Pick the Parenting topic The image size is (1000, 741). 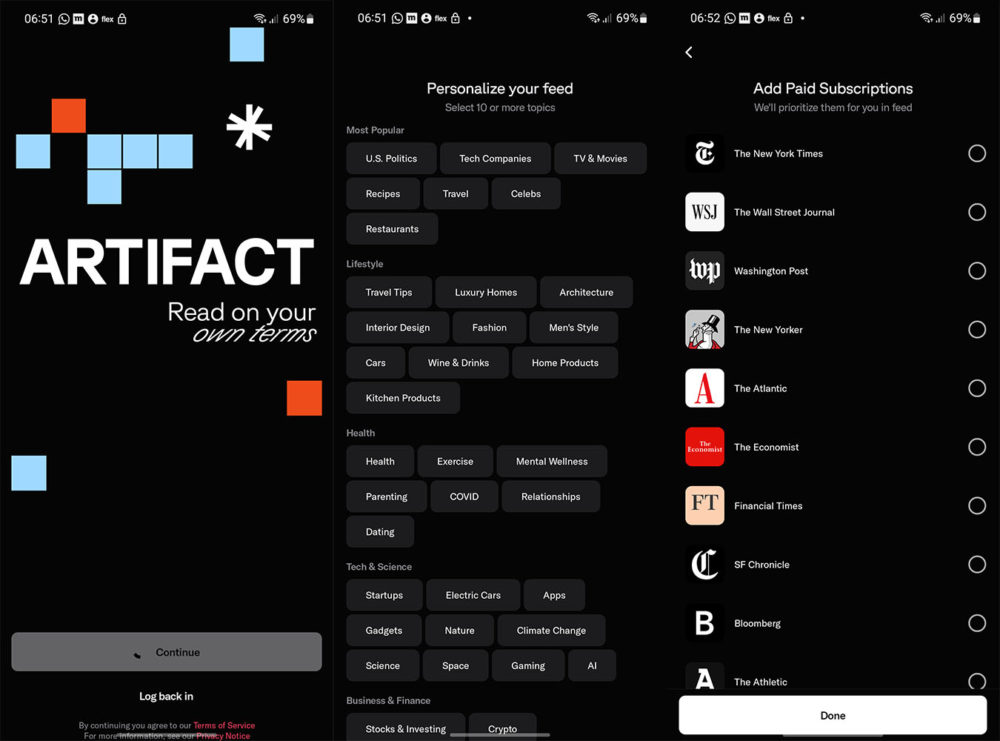[x=386, y=497]
